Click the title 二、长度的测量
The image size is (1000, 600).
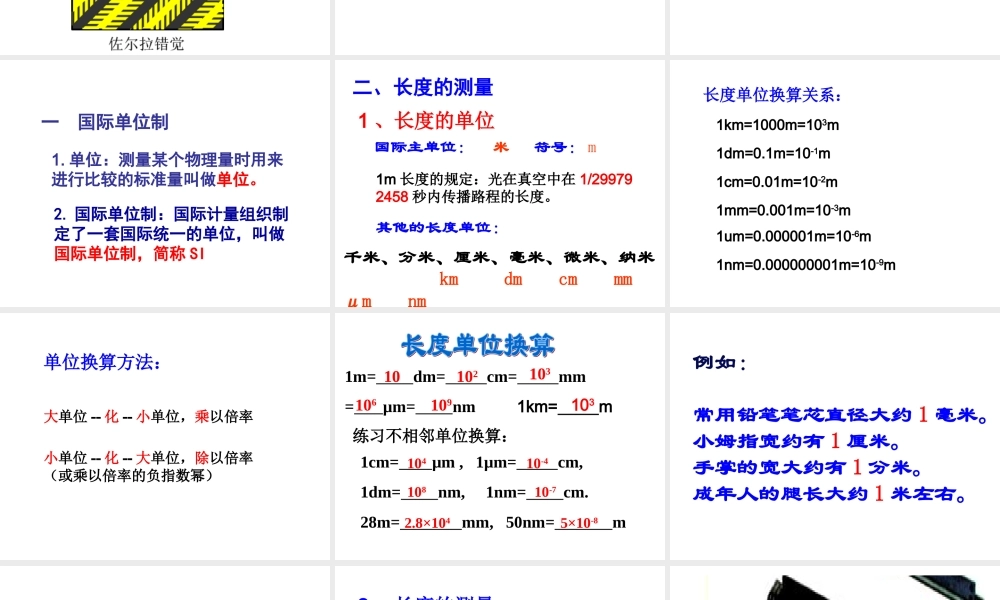click(422, 88)
